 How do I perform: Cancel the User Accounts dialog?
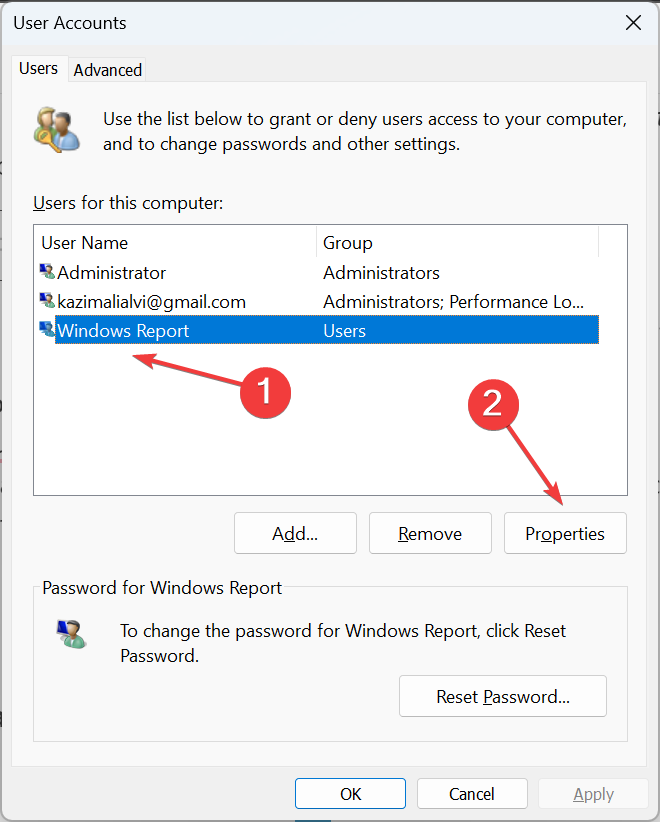click(x=472, y=794)
